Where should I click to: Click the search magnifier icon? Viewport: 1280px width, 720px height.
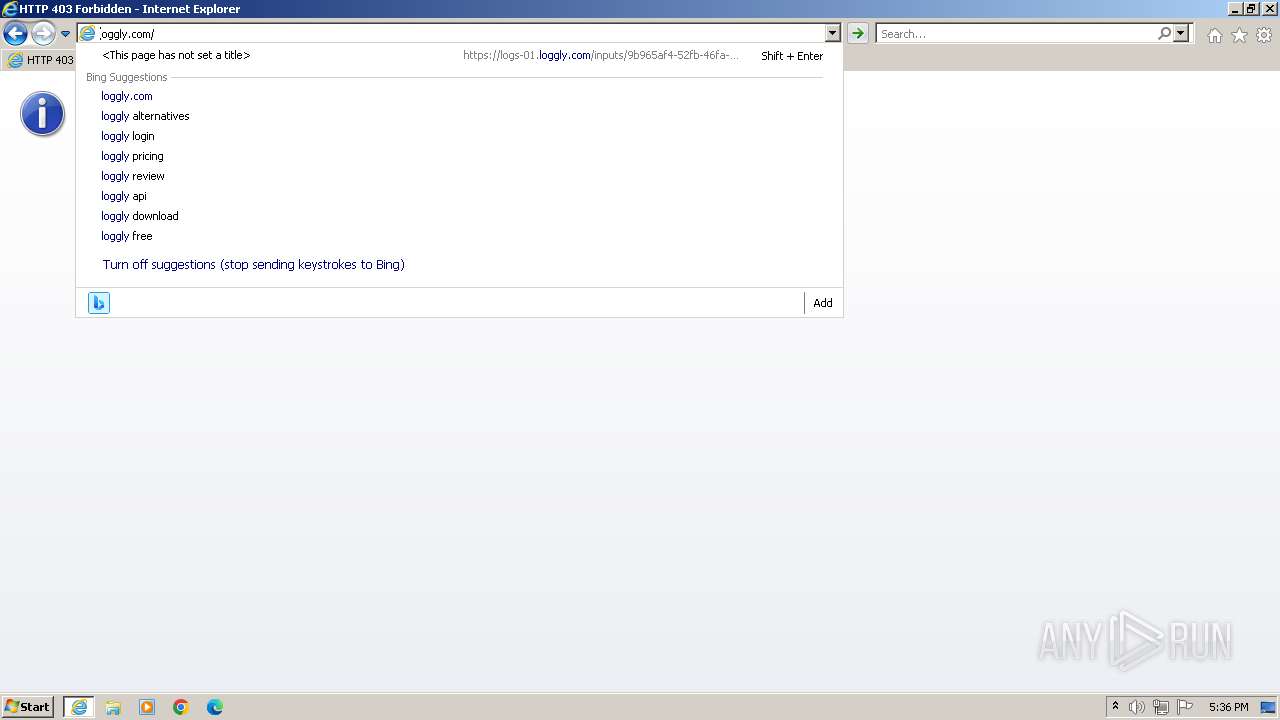point(1164,33)
